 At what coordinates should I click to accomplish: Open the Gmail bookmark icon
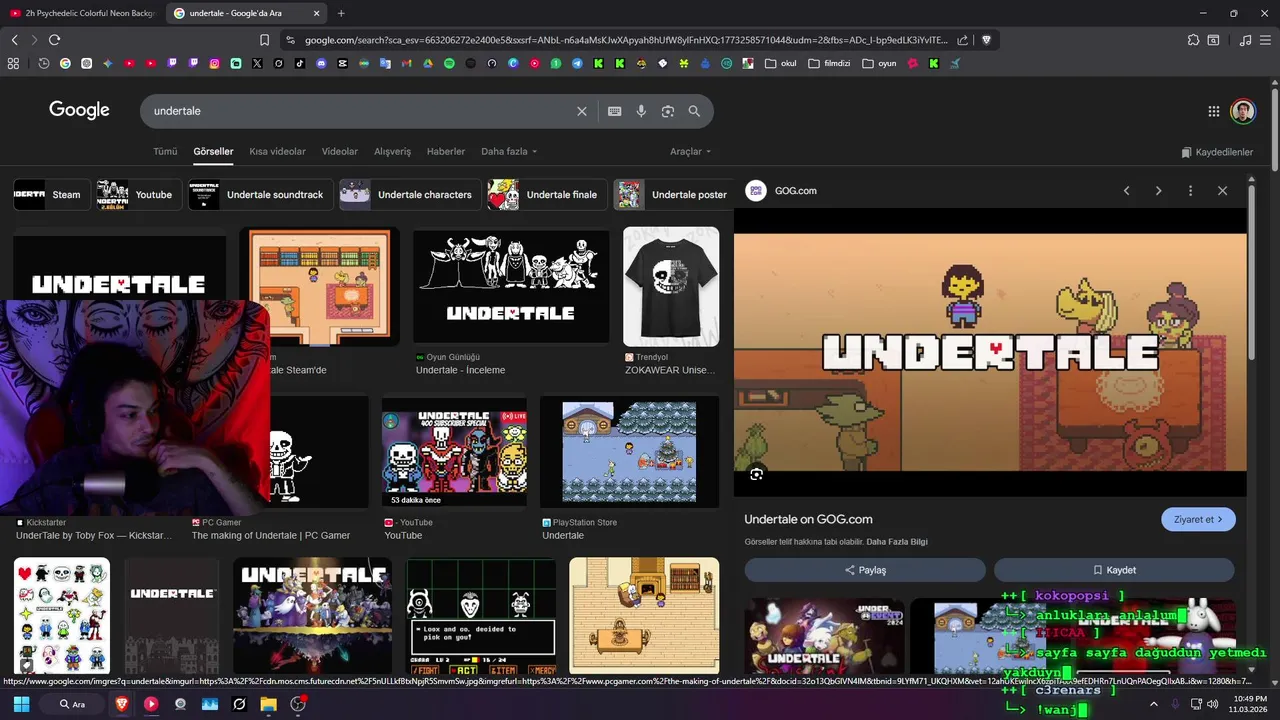406,63
